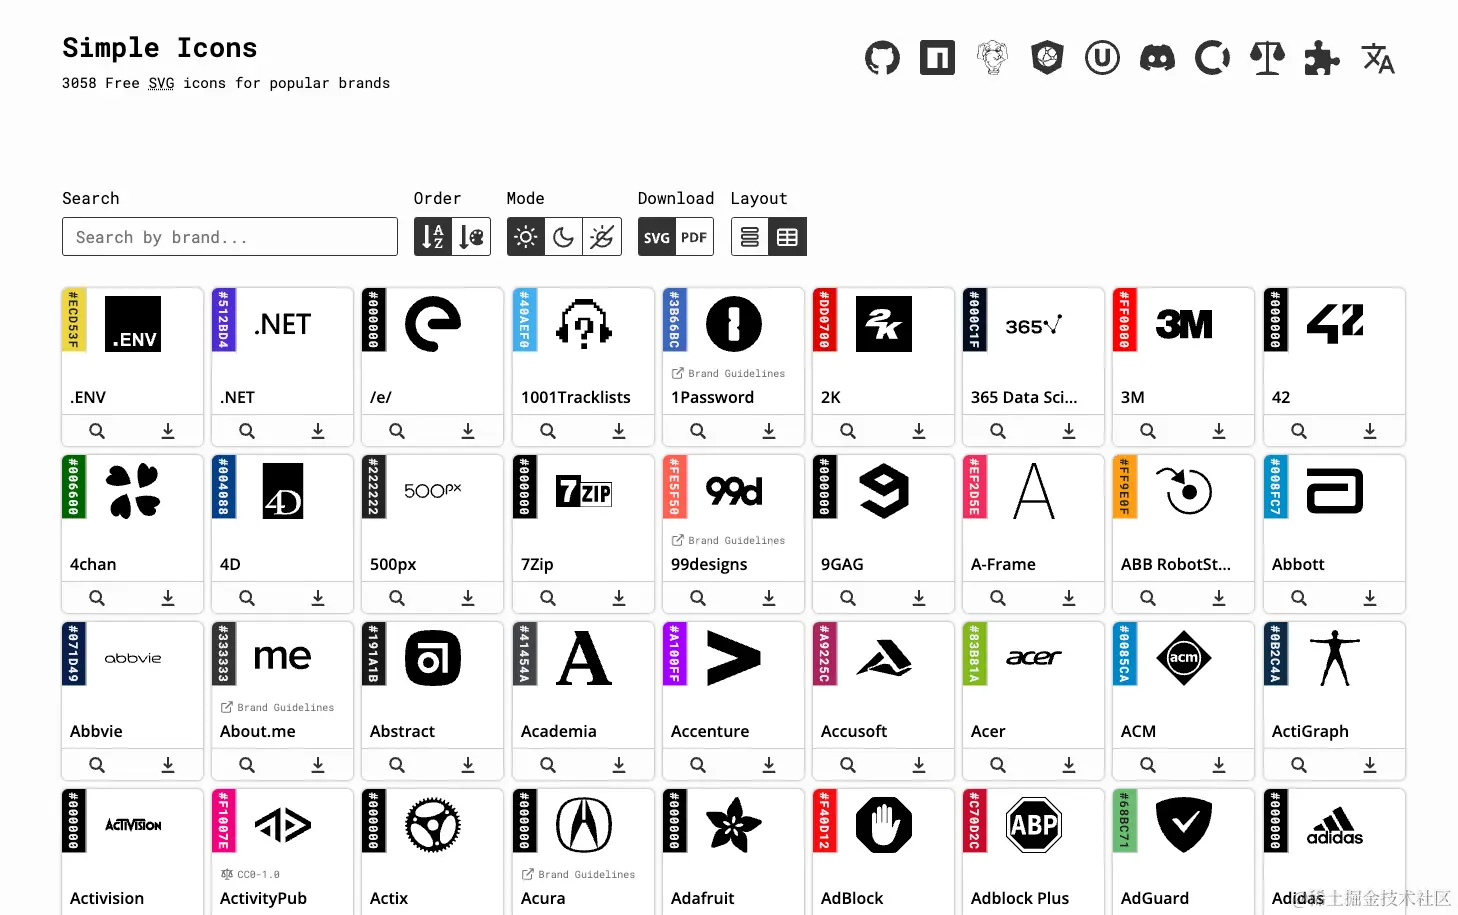Open About.me Brand Guidelines link

(277, 707)
